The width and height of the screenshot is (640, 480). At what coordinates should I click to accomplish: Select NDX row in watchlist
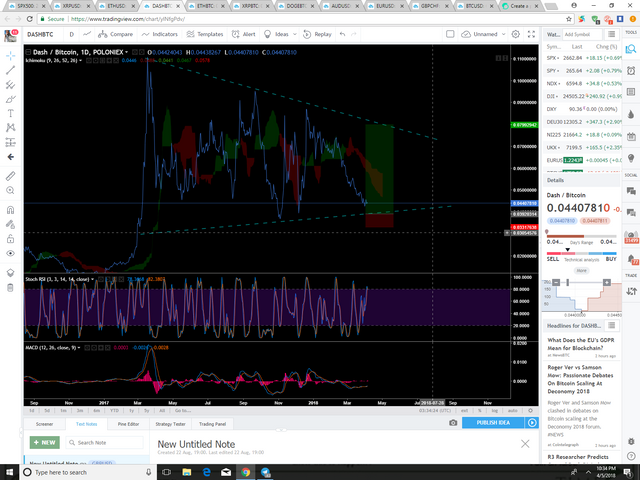tap(582, 83)
